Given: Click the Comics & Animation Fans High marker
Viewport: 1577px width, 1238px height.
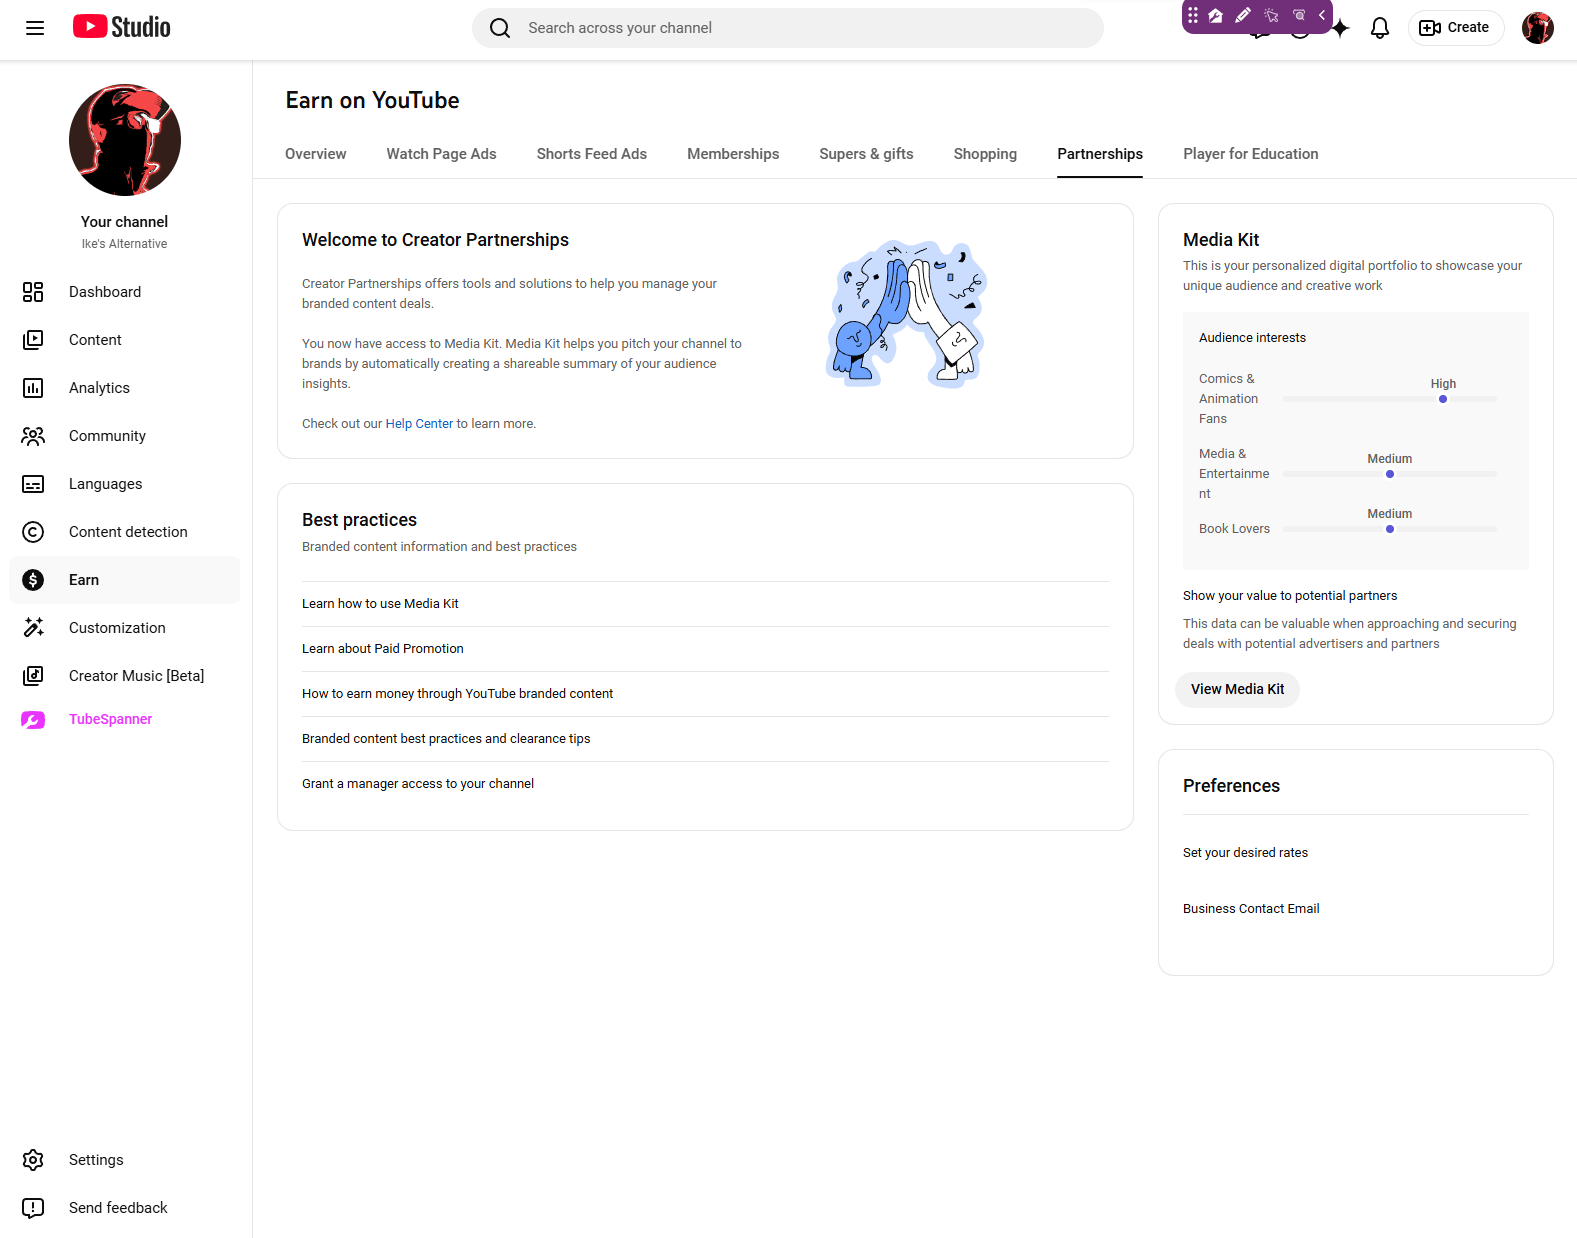Looking at the screenshot, I should tap(1443, 399).
